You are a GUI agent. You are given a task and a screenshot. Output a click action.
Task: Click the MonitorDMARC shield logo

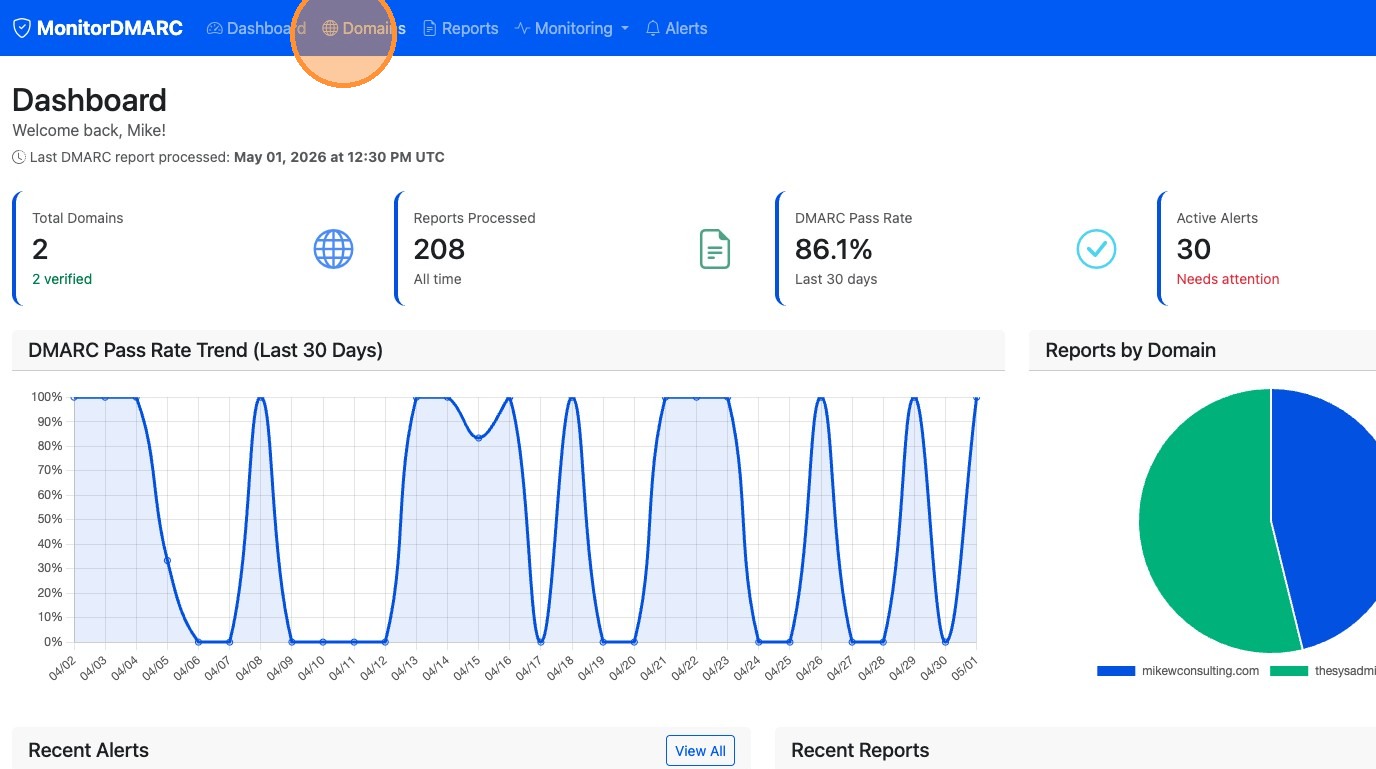coord(21,28)
